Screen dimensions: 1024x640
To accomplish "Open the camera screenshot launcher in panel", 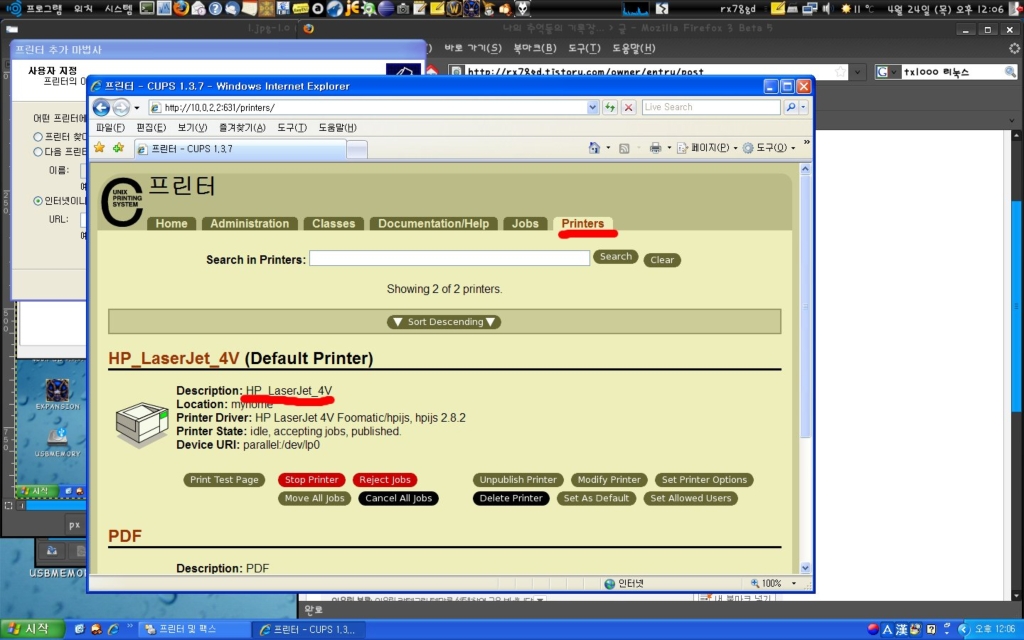I will pos(403,8).
